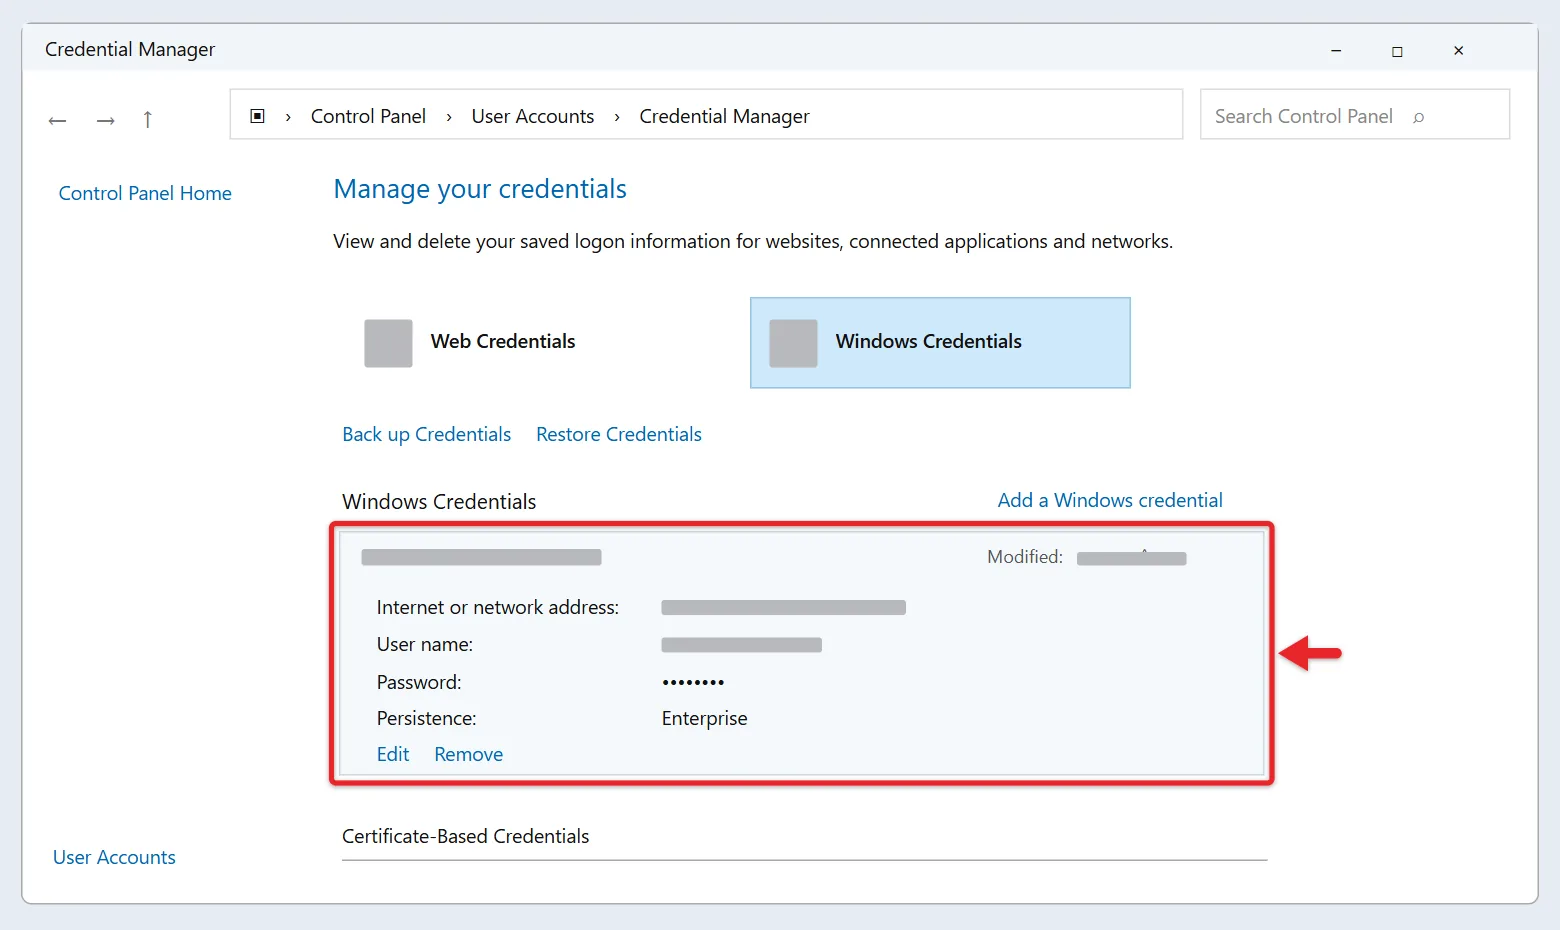Collapse the expanded credential entry chevron
The height and width of the screenshot is (930, 1560).
point(1144,551)
